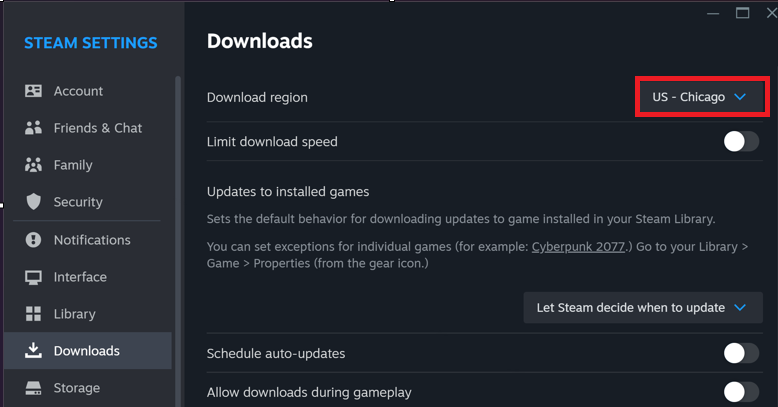Select the Downloads settings tab
This screenshot has width=778, height=407.
(86, 351)
